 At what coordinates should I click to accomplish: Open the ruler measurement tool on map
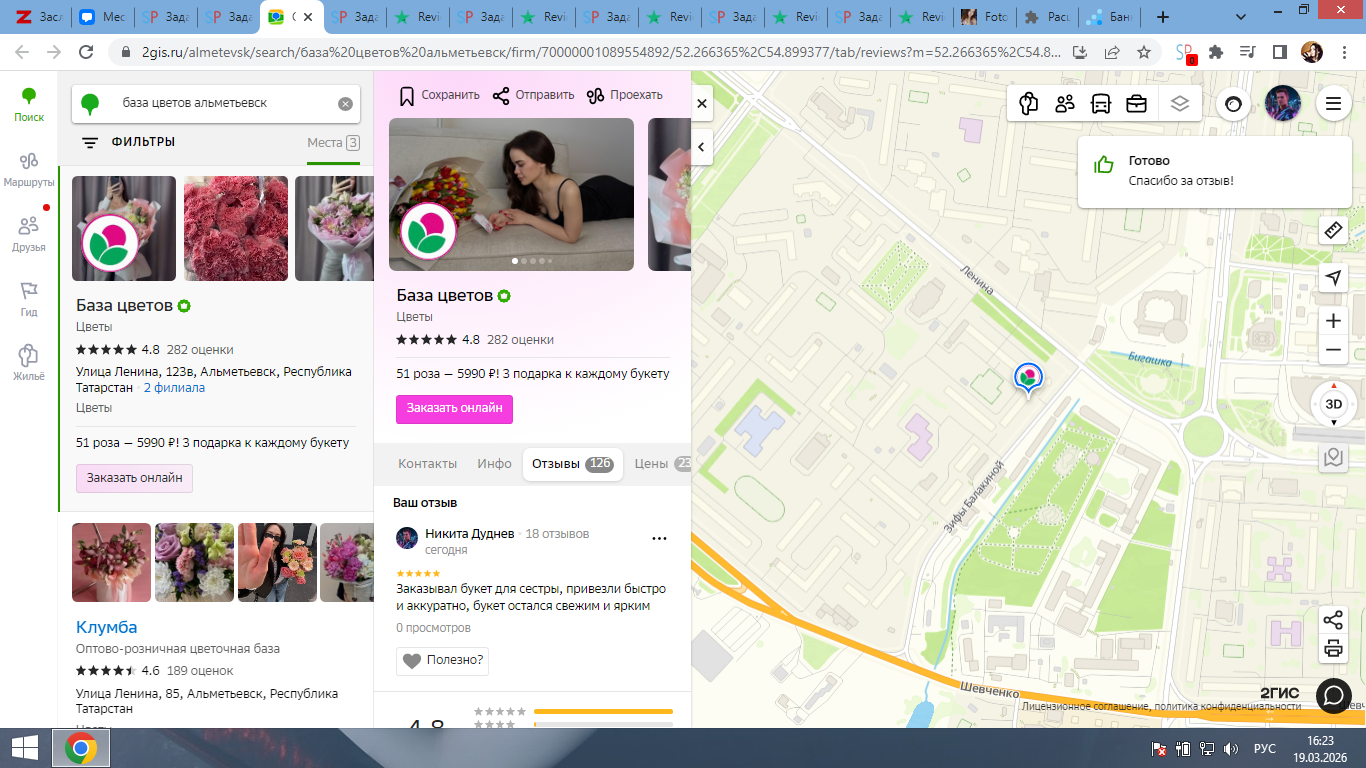point(1332,231)
